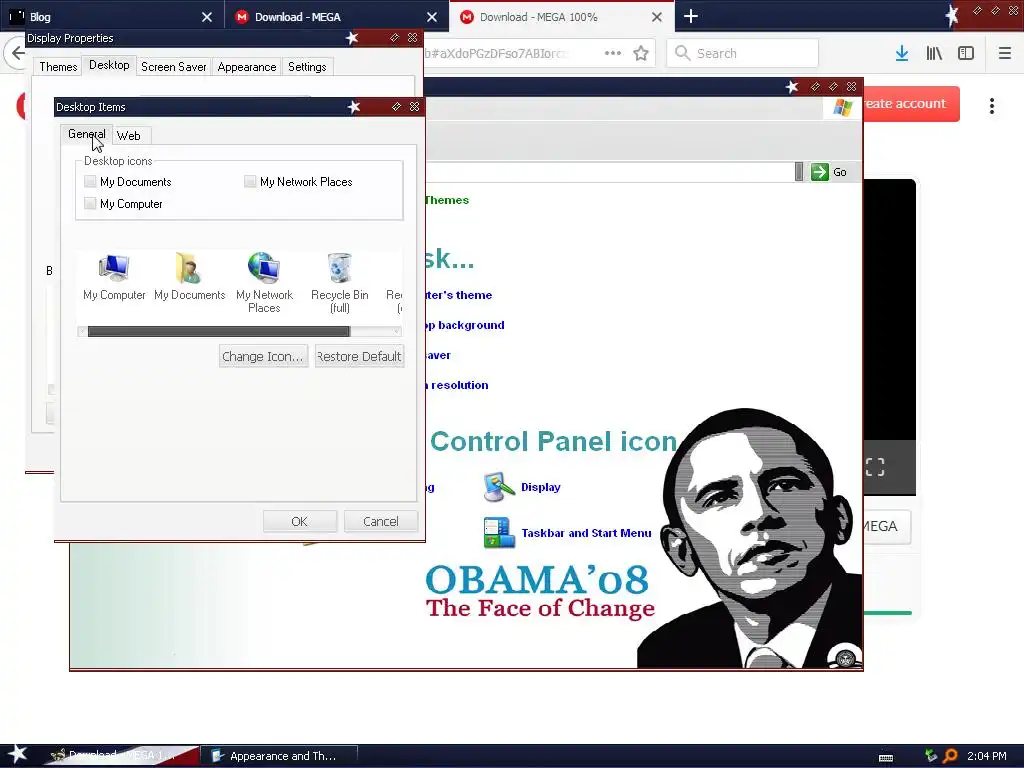Switch to General tab in Desktop Items

coord(86,135)
